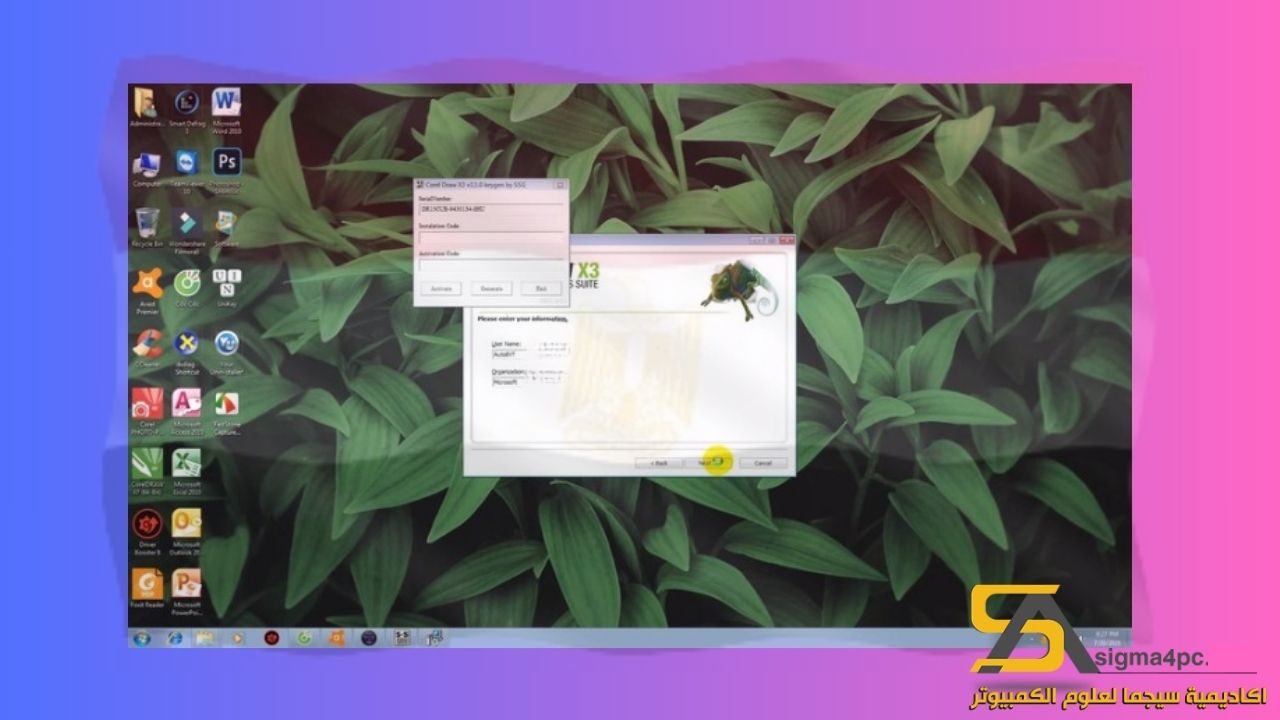The height and width of the screenshot is (720, 1280).
Task: Click Next in the Corel installer
Action: 709,463
